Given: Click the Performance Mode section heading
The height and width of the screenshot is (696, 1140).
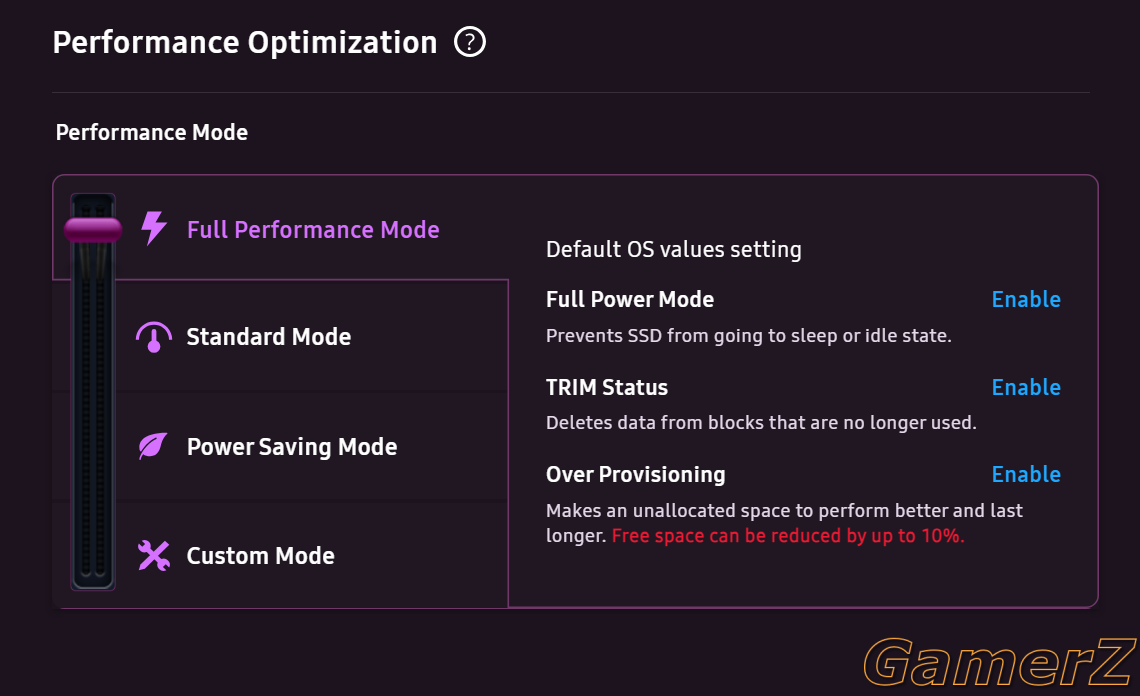Looking at the screenshot, I should [151, 132].
